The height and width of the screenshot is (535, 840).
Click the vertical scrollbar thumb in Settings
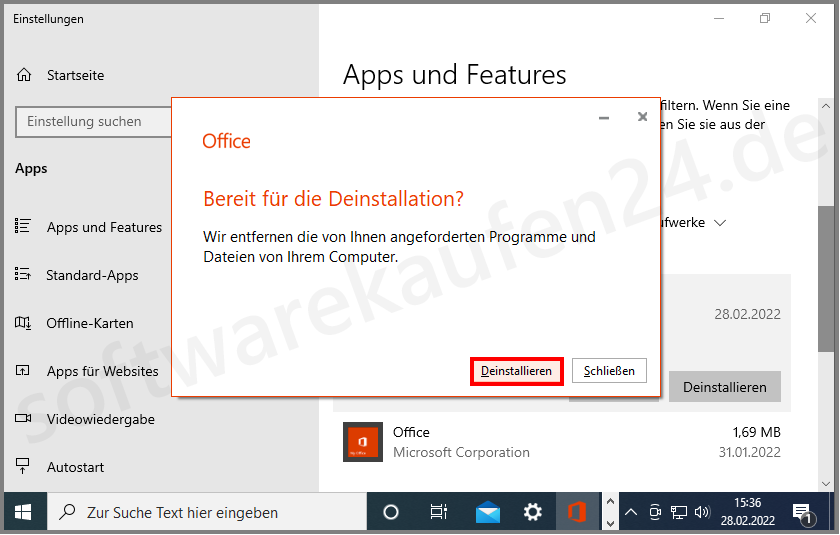[x=826, y=278]
